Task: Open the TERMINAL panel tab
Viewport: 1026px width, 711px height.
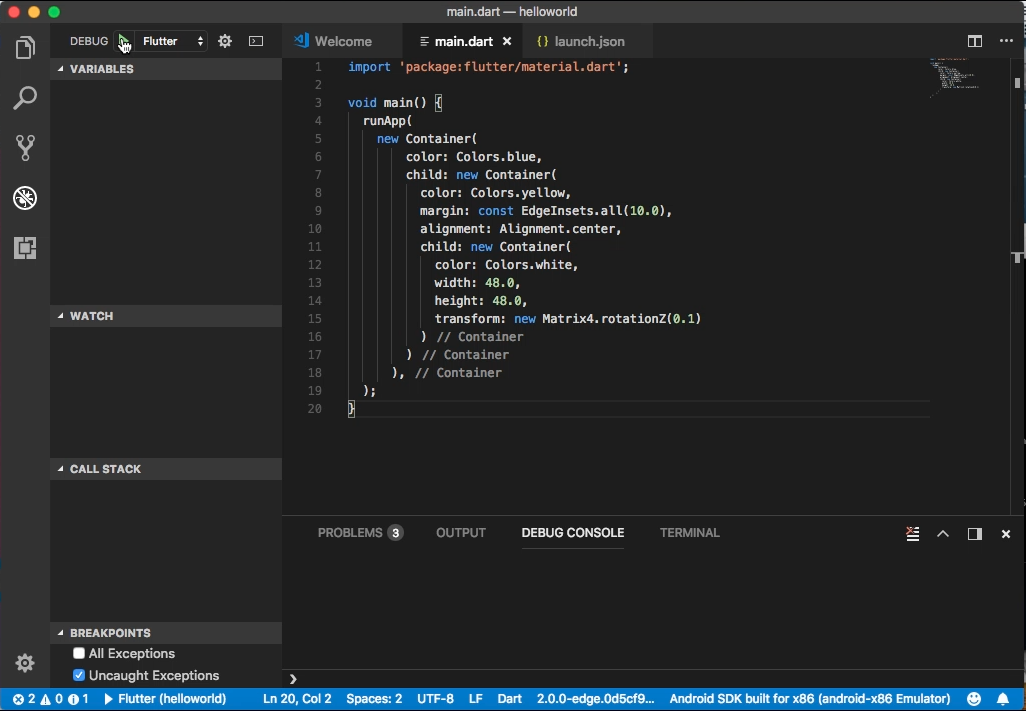Action: (690, 533)
